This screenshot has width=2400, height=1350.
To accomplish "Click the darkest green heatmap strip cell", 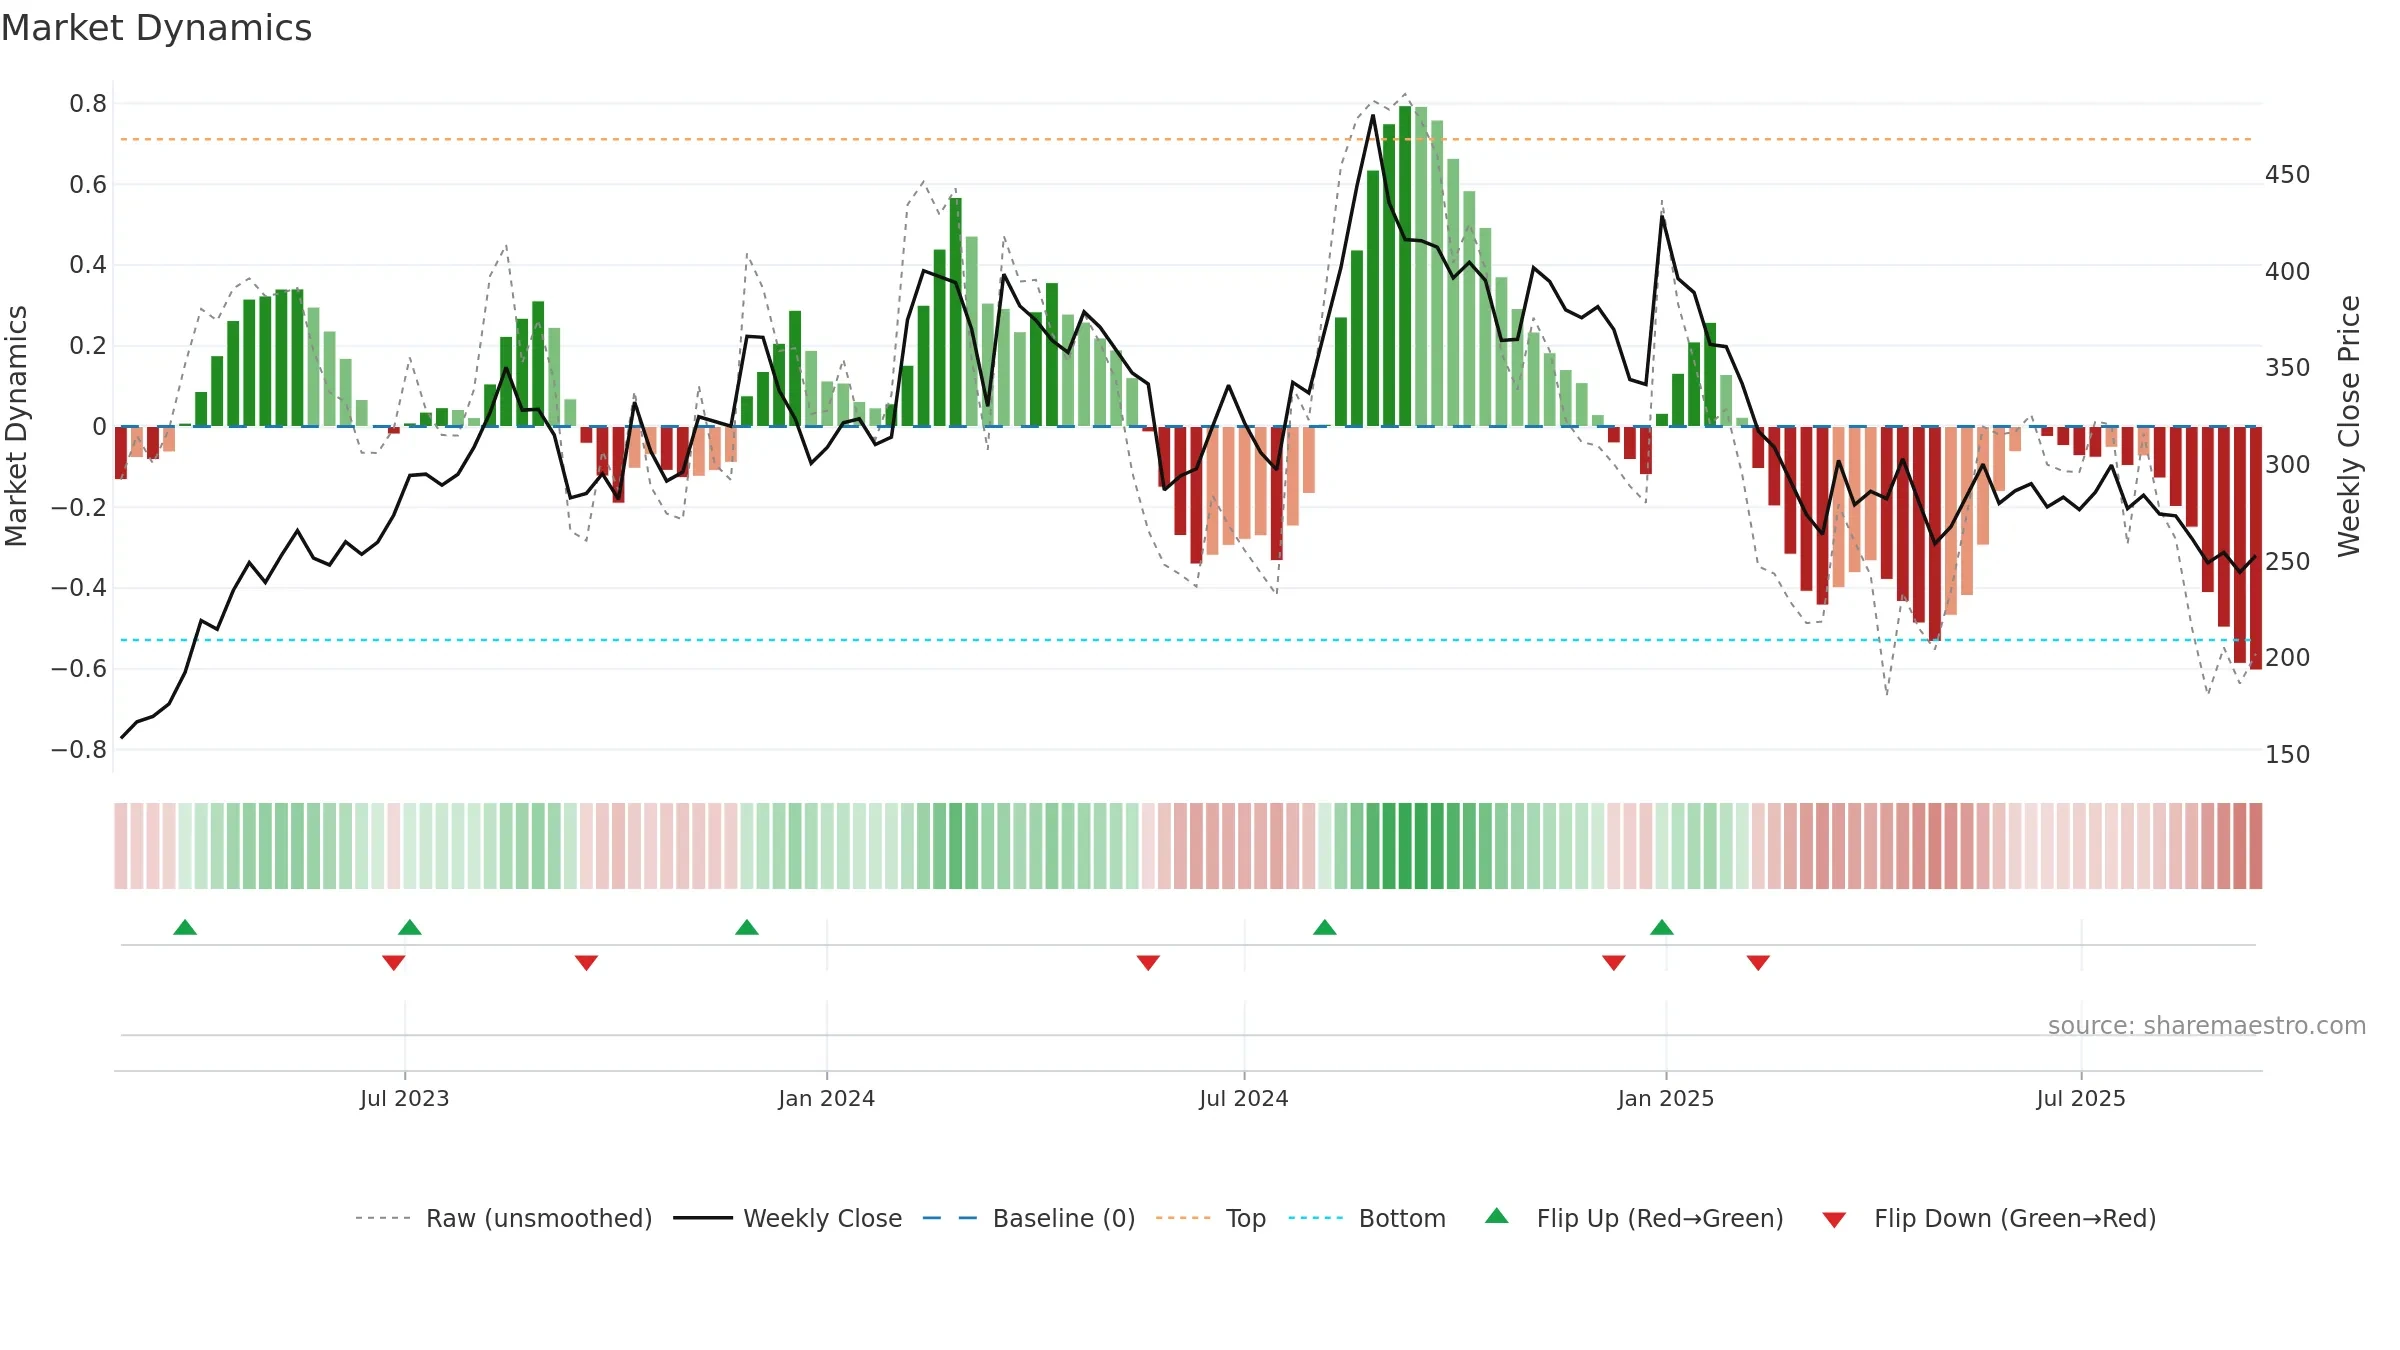I will 1405,846.
